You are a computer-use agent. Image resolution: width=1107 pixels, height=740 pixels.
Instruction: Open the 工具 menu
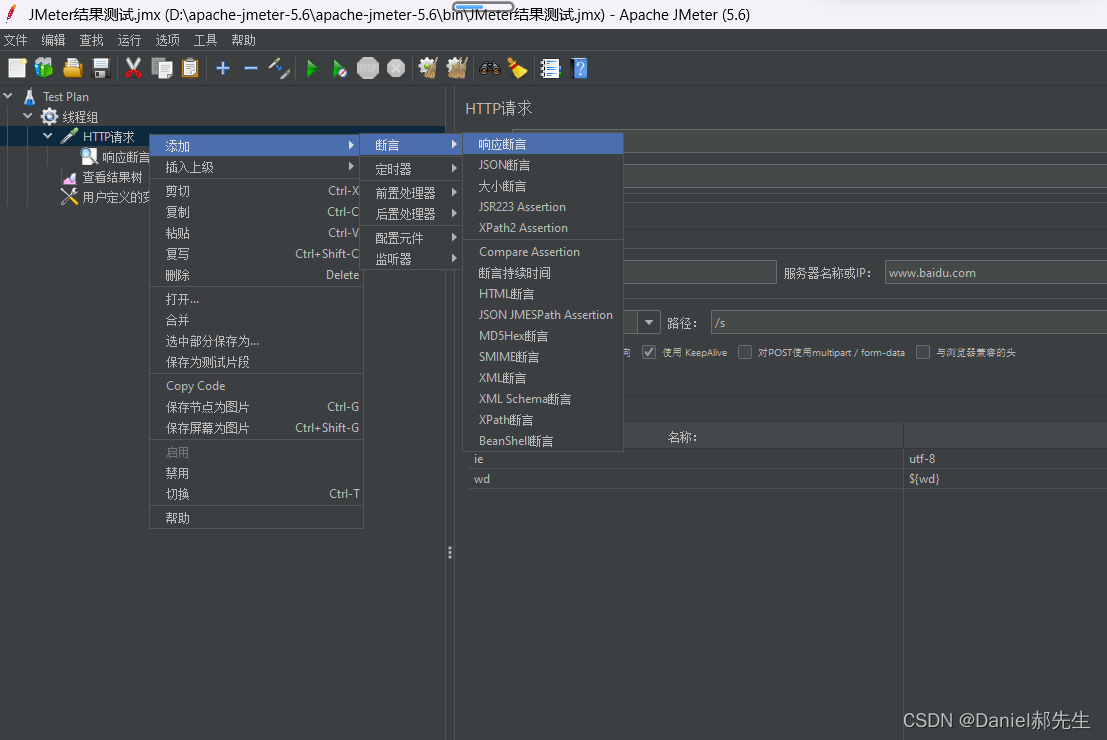205,40
